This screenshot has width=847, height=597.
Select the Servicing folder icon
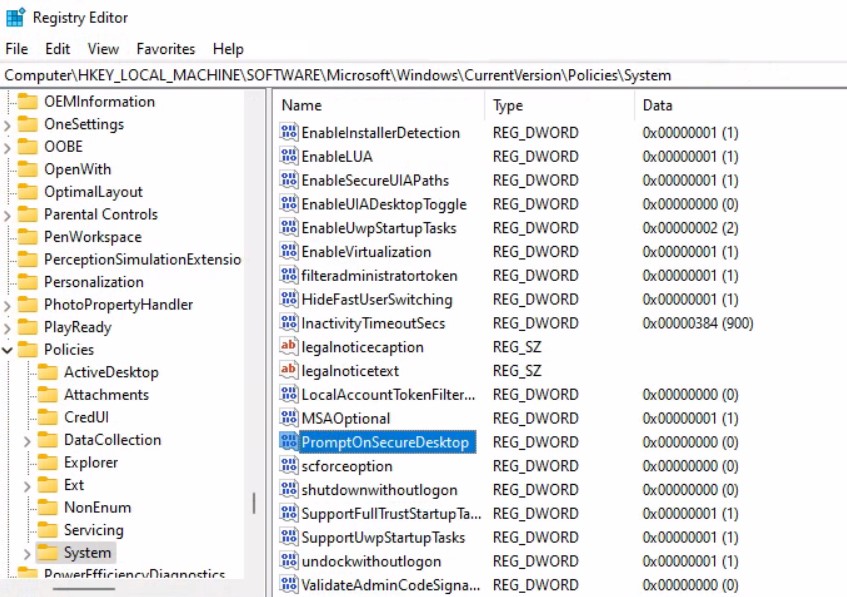[48, 530]
